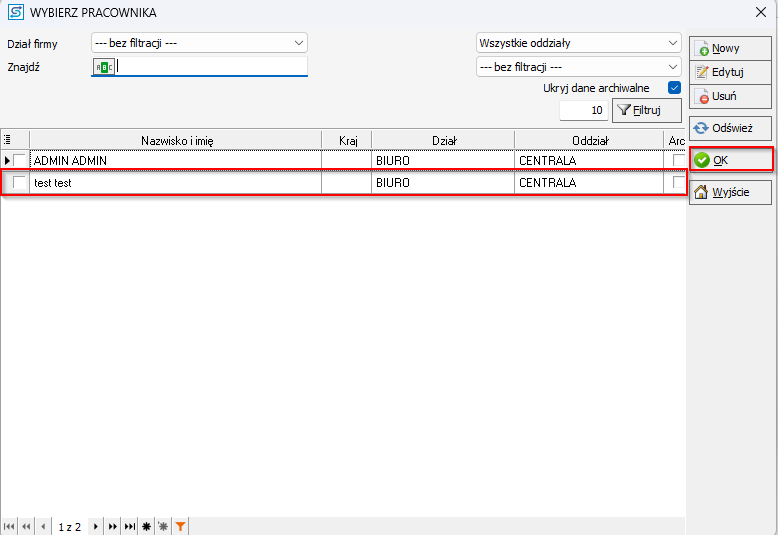778x535 pixels.
Task: Sort by Nazwisko i imię column header
Action: 175,141
